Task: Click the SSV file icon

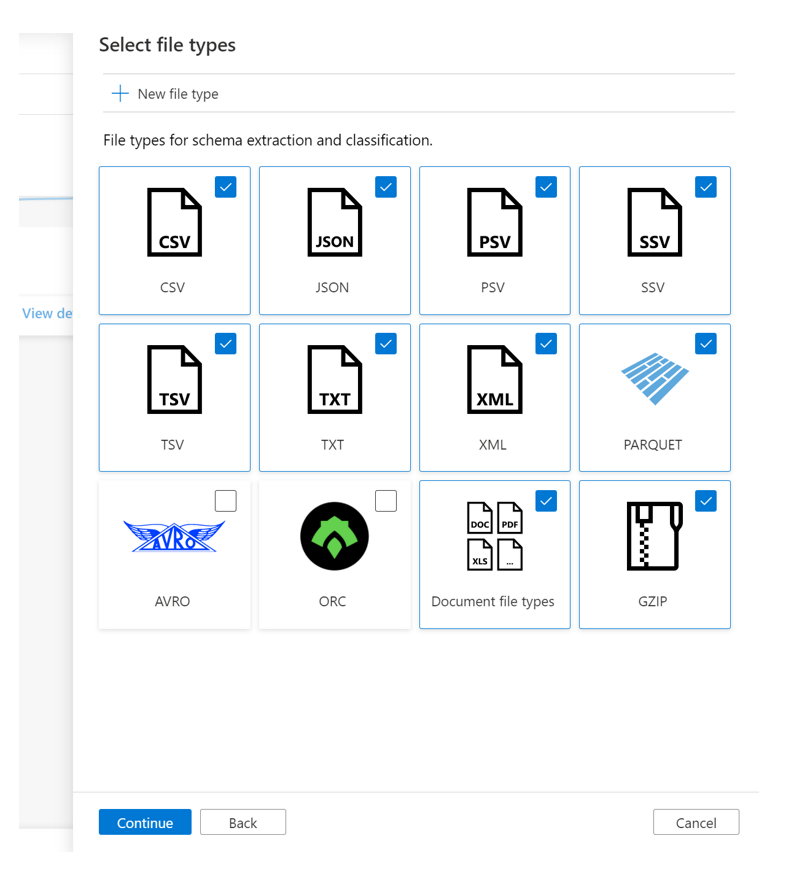Action: click(x=654, y=222)
